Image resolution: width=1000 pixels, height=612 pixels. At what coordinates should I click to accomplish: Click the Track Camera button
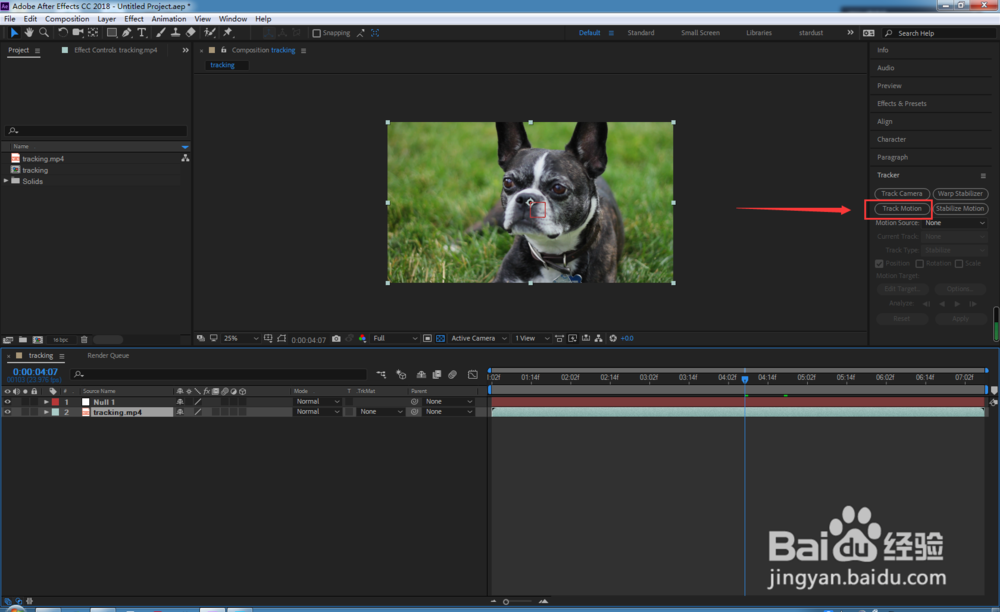(x=902, y=194)
